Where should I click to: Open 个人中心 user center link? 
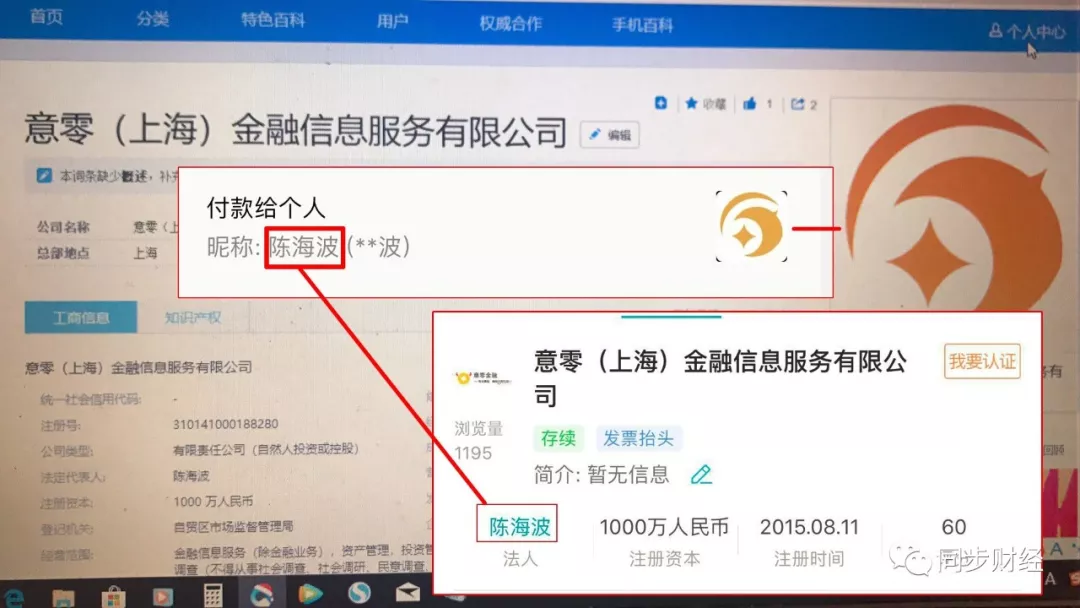coord(1028,32)
